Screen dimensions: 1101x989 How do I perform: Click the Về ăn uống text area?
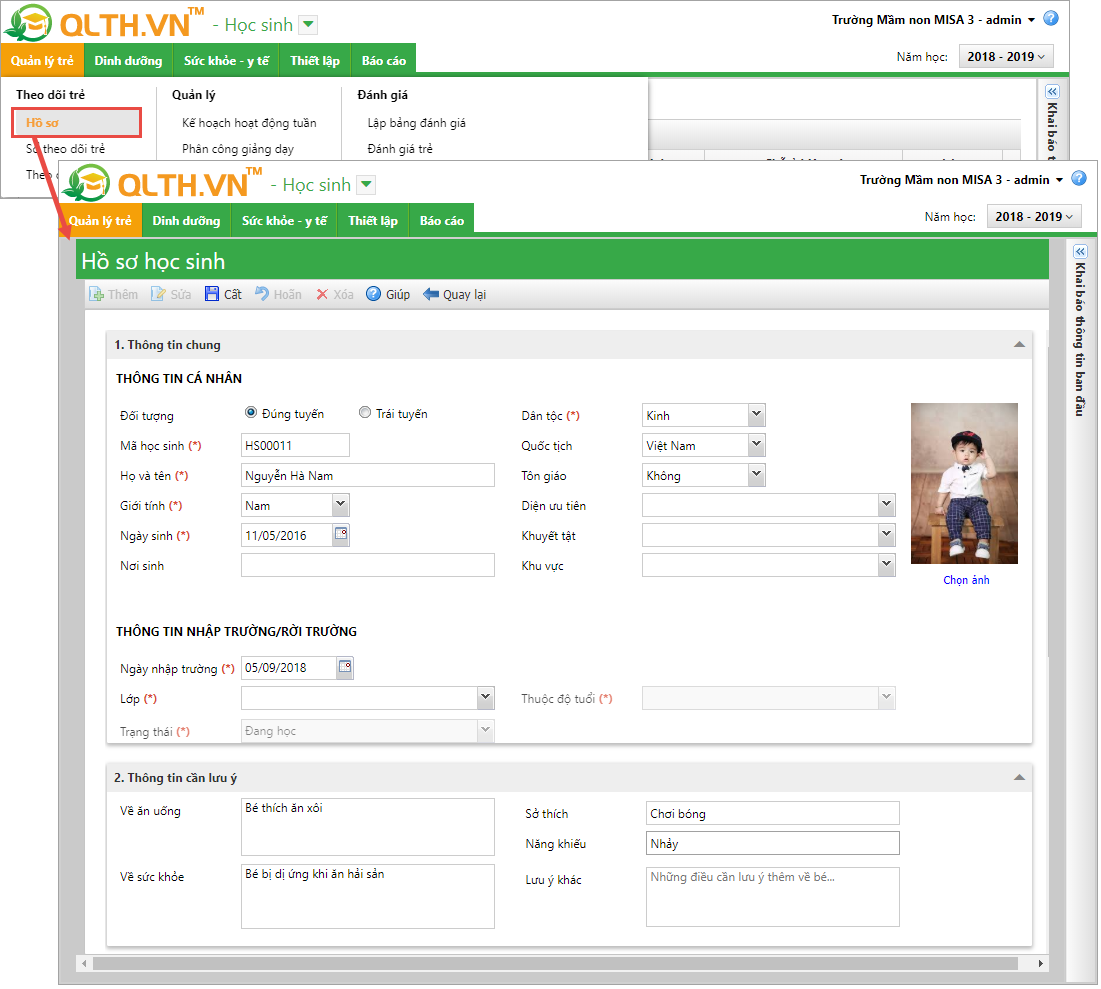click(368, 827)
